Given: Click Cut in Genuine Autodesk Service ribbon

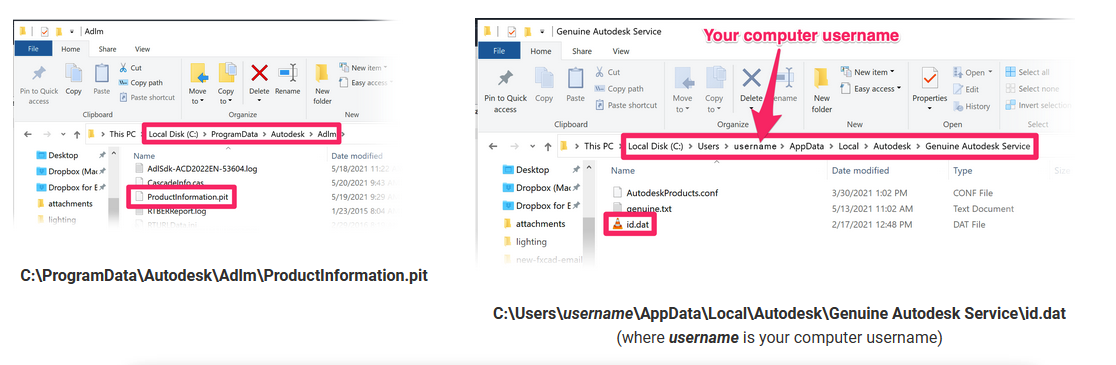Looking at the screenshot, I should tap(607, 72).
